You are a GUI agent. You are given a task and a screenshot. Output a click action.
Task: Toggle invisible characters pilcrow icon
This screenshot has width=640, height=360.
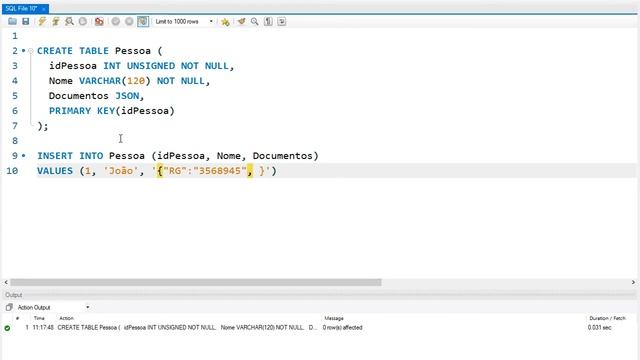(268, 21)
